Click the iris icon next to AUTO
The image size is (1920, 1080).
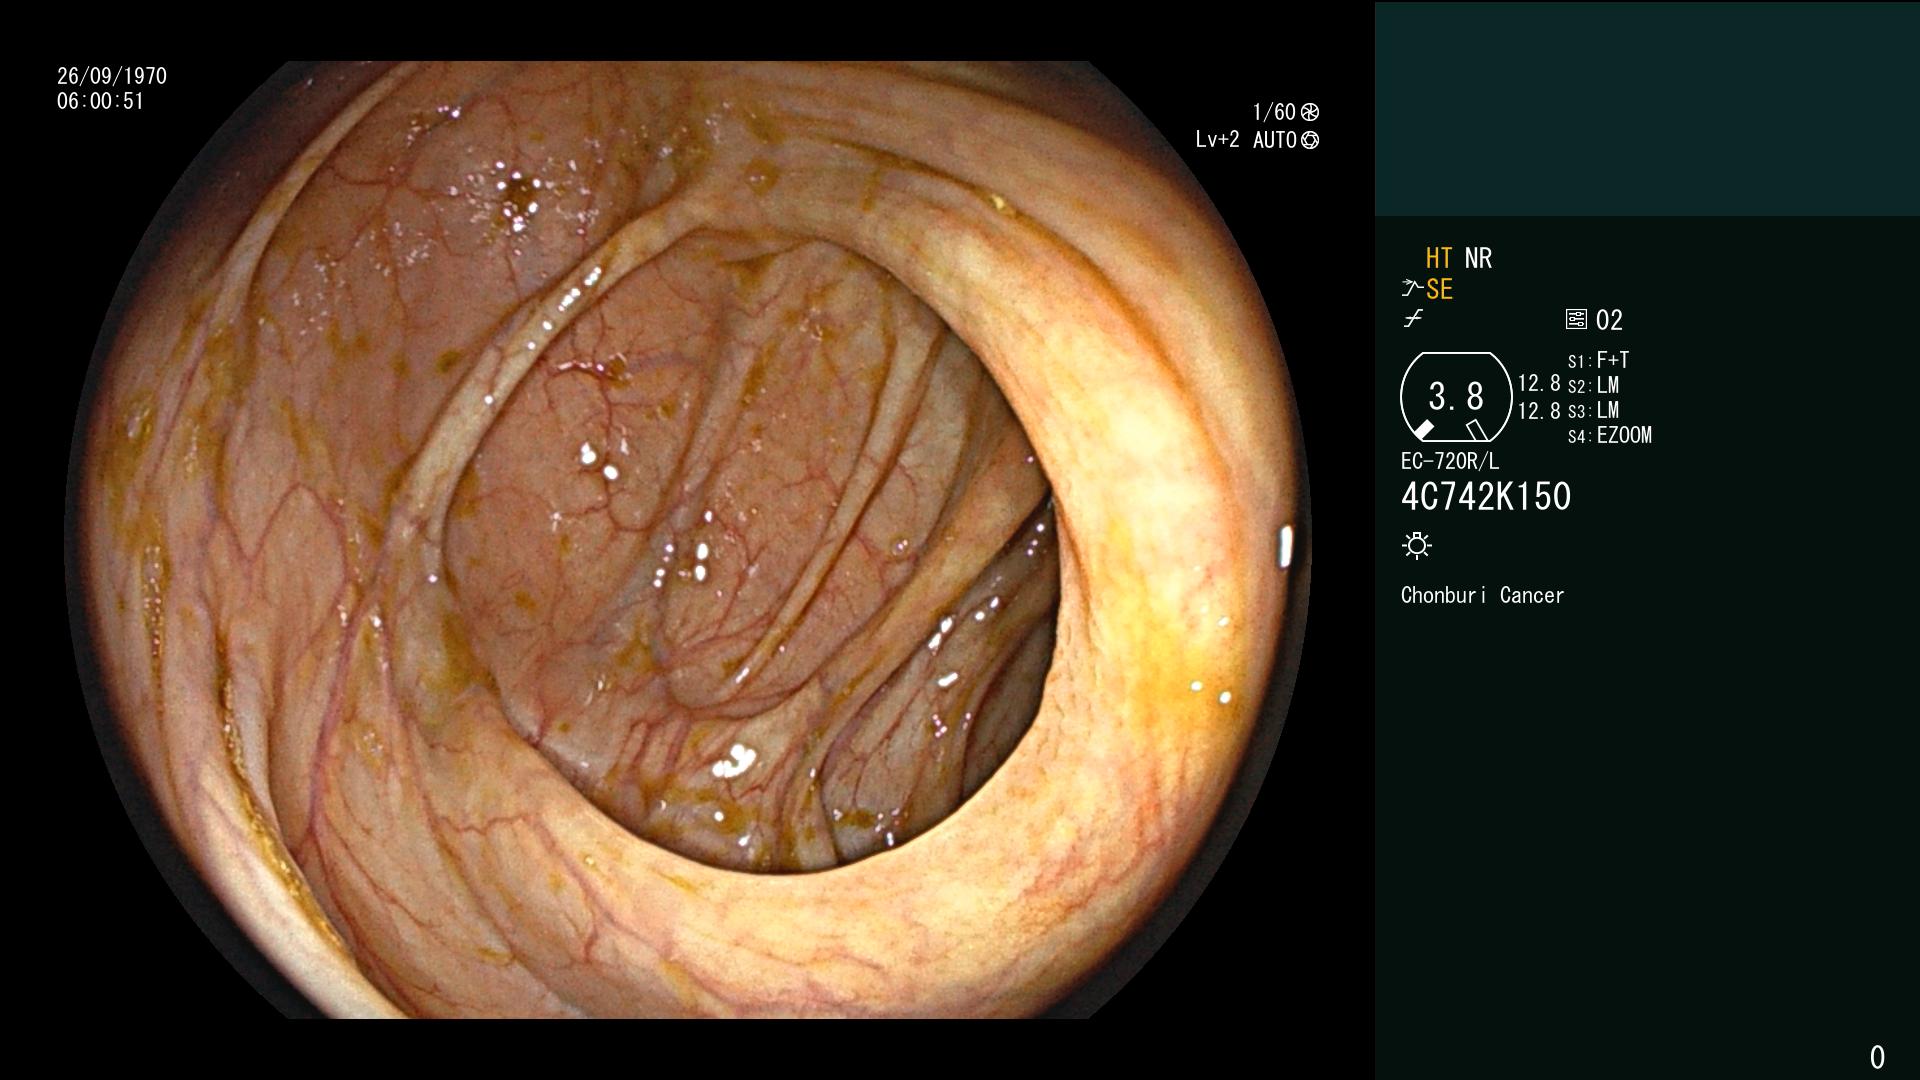tap(1310, 140)
